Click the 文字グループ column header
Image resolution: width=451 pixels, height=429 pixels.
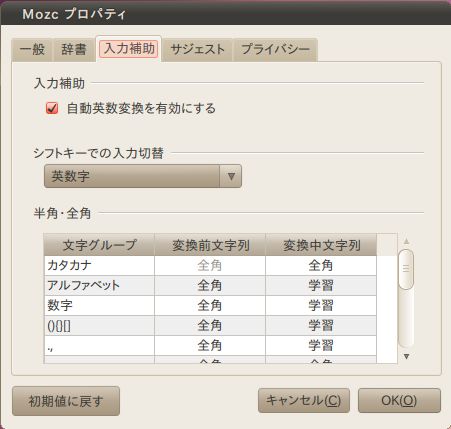[99, 245]
